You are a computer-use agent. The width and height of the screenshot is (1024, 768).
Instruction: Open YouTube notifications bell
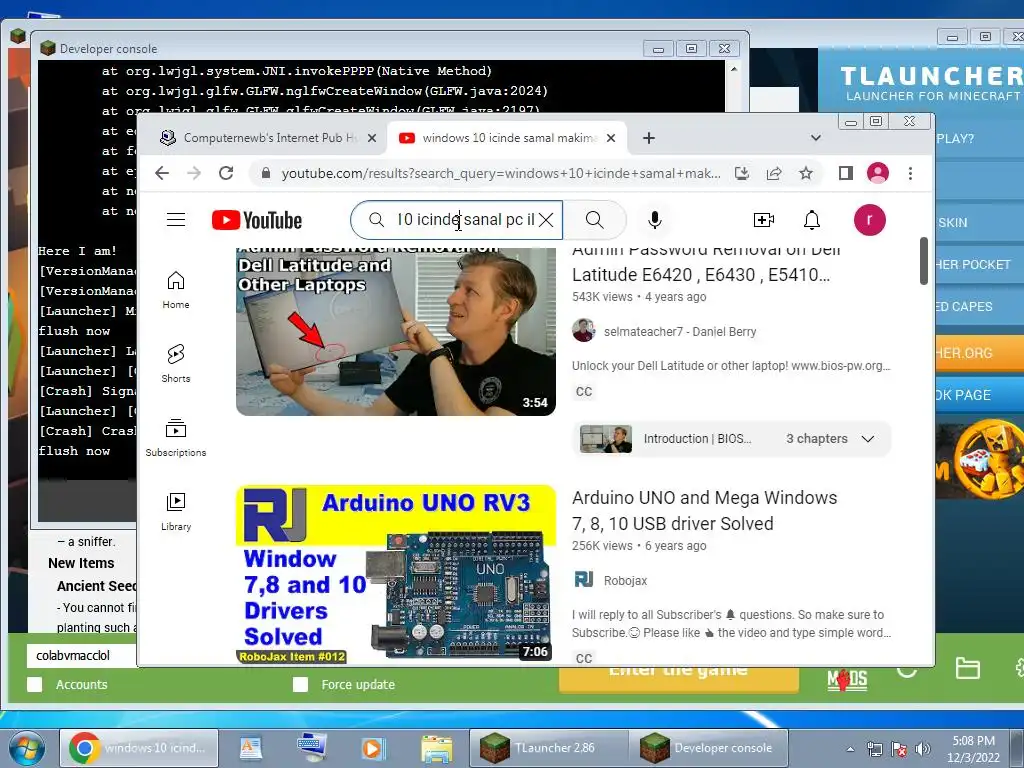pos(812,220)
